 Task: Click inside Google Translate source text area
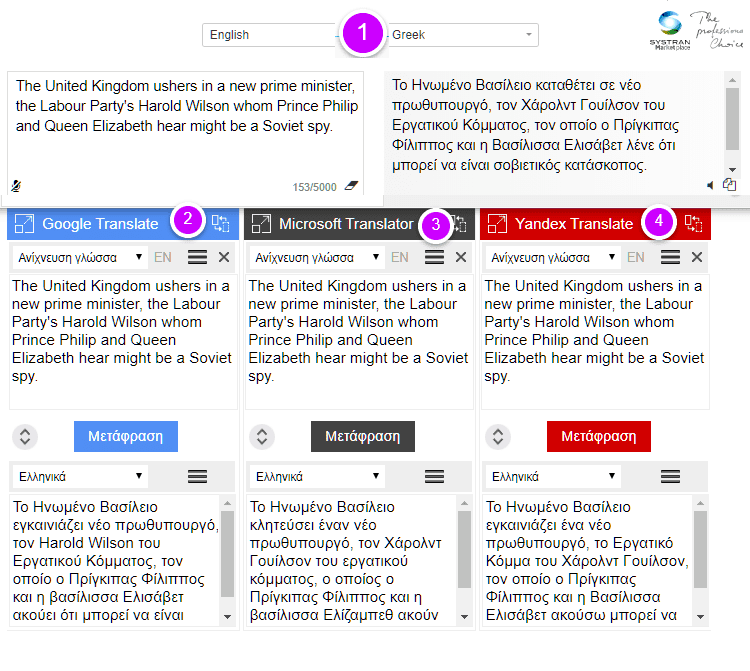pos(123,341)
